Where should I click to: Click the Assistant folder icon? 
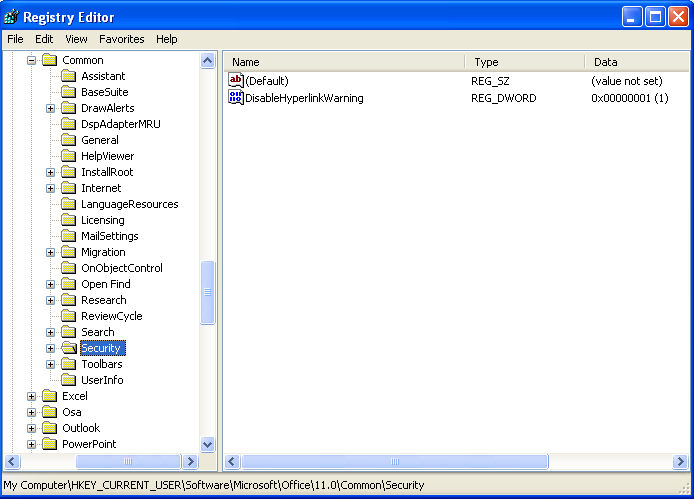(69, 76)
